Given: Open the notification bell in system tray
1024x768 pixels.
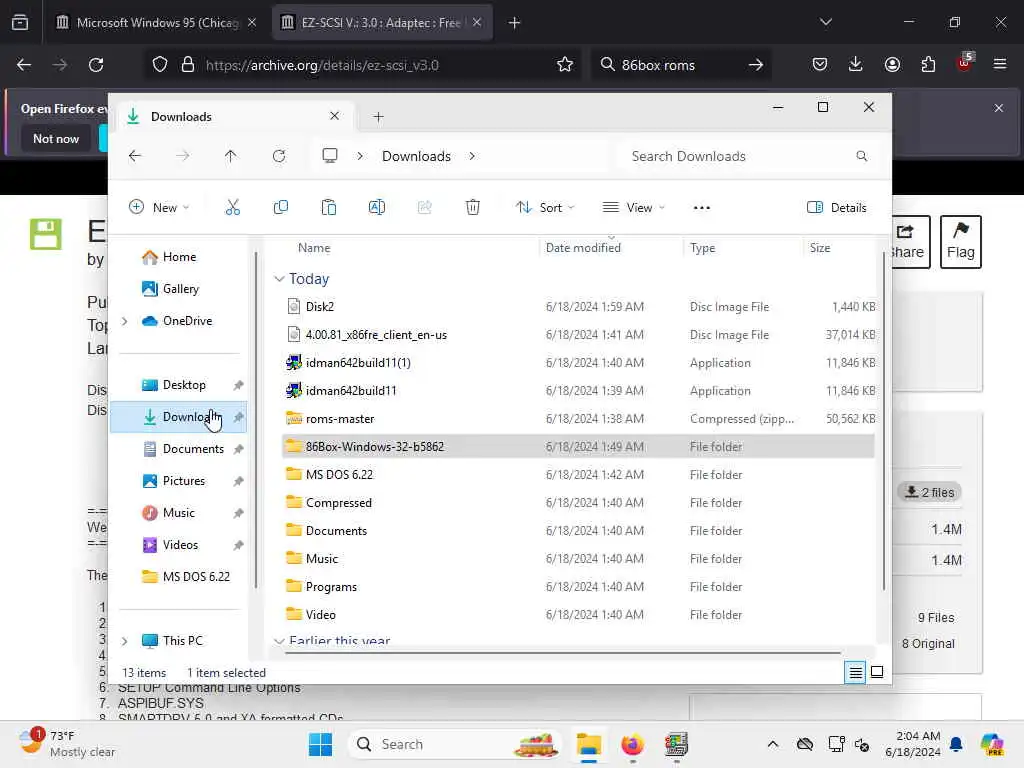Looking at the screenshot, I should point(956,744).
